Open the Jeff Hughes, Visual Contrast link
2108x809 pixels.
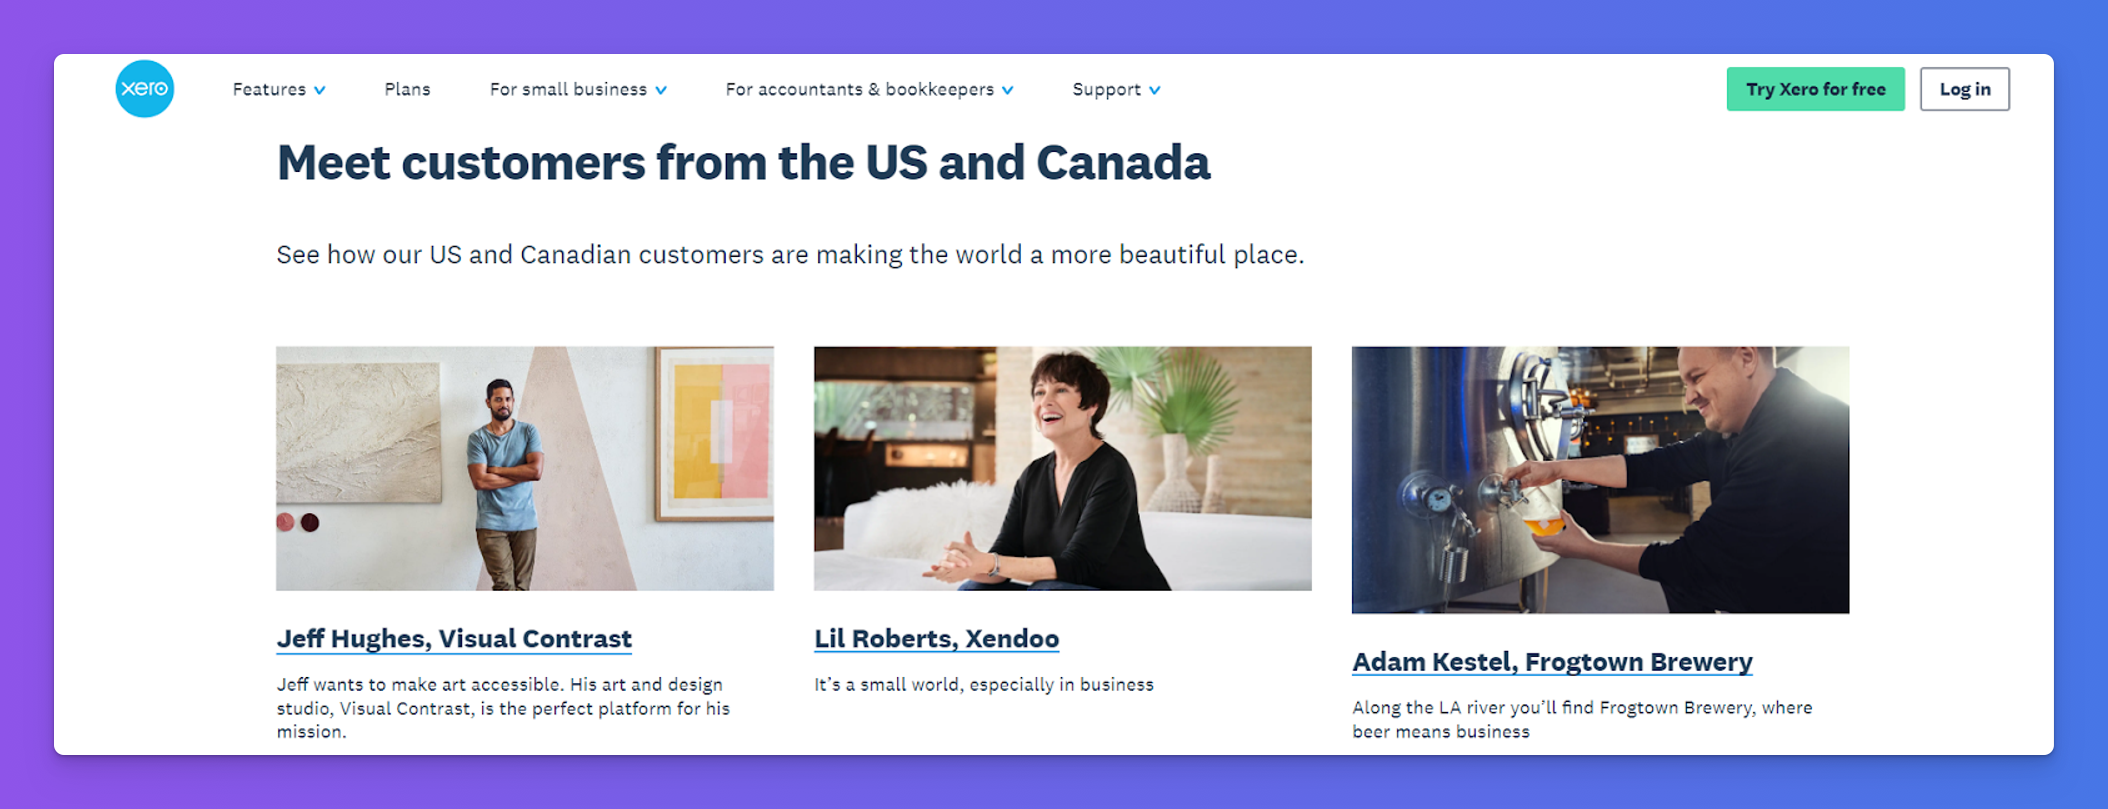tap(454, 638)
